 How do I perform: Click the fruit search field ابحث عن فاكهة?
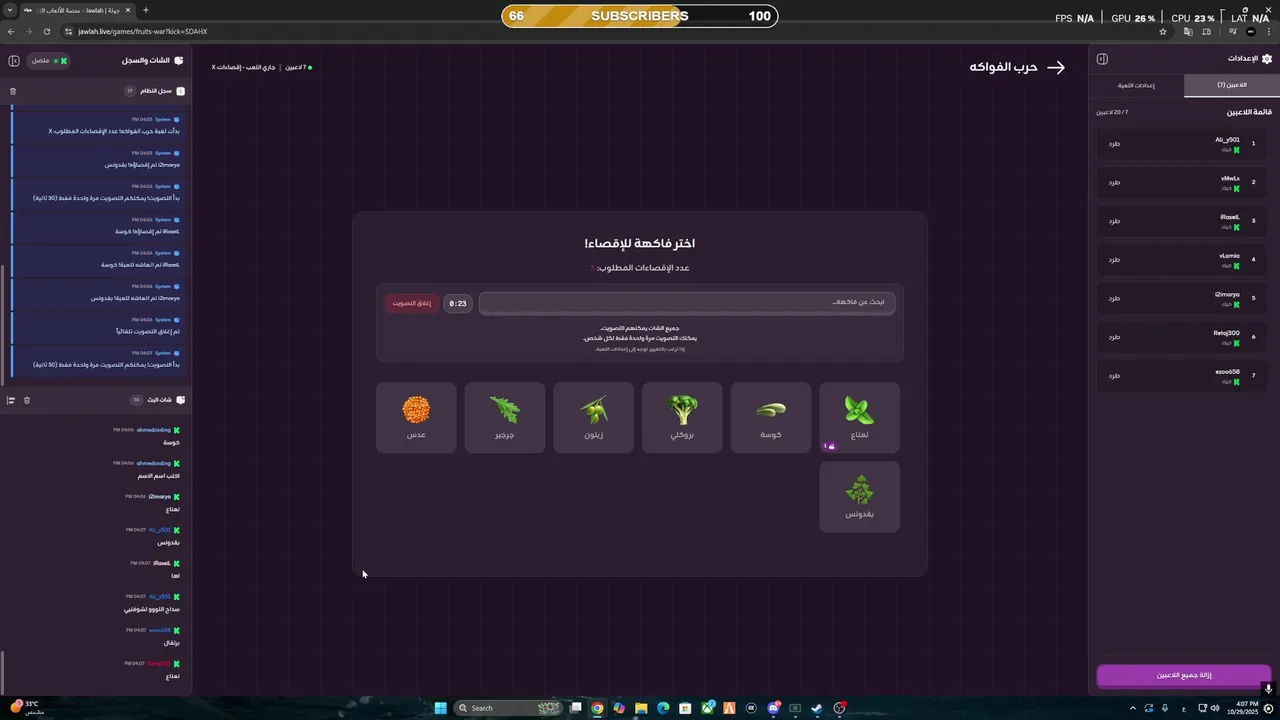[x=687, y=303]
